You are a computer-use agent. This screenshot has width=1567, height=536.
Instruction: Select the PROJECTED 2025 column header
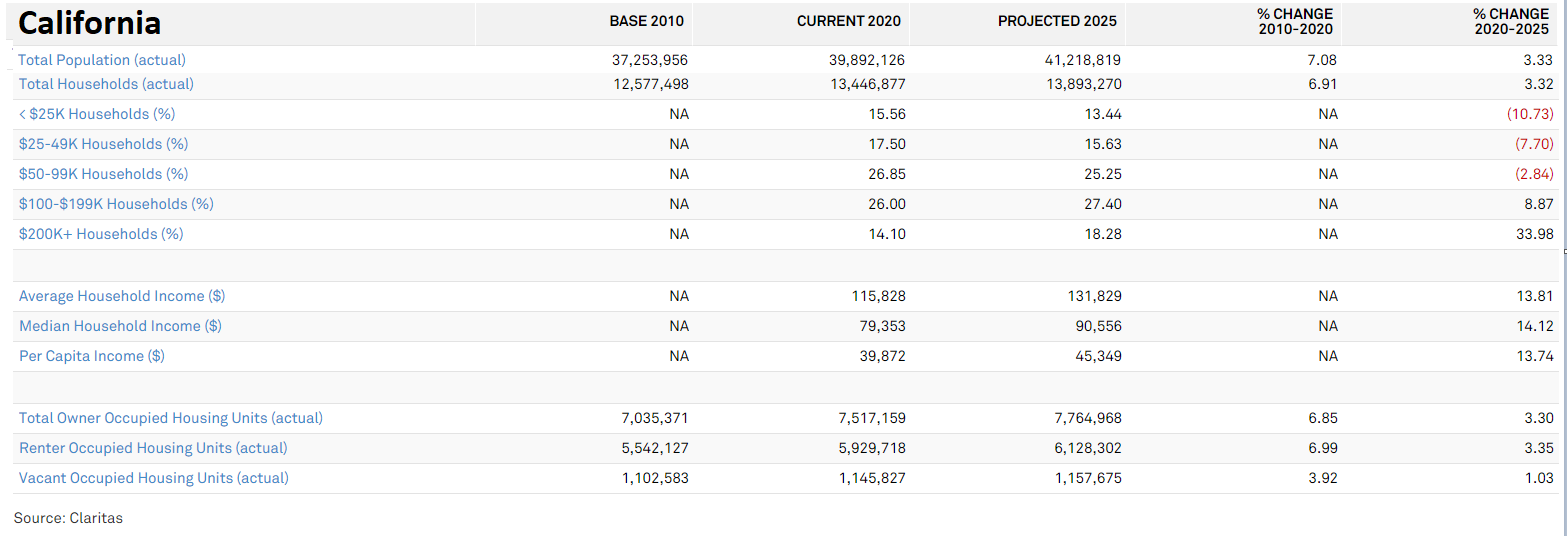1057,21
